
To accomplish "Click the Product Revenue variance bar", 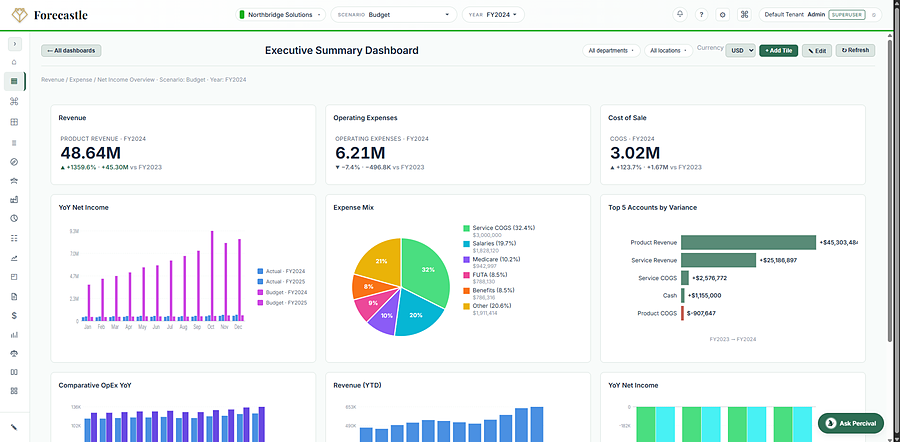I will (x=748, y=242).
